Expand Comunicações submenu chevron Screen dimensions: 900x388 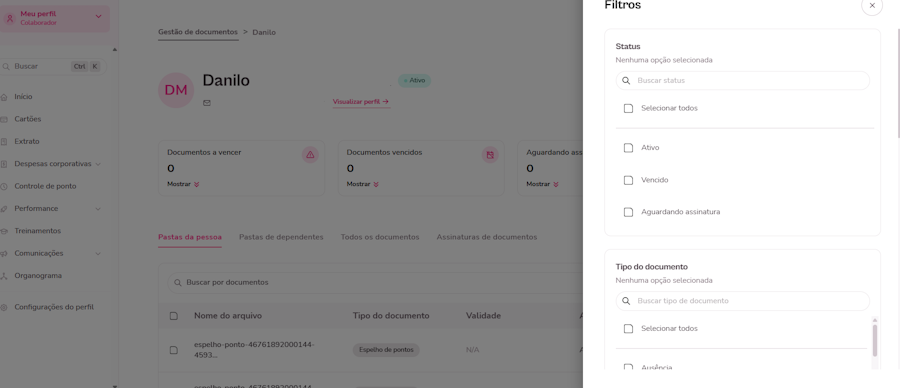(x=98, y=254)
